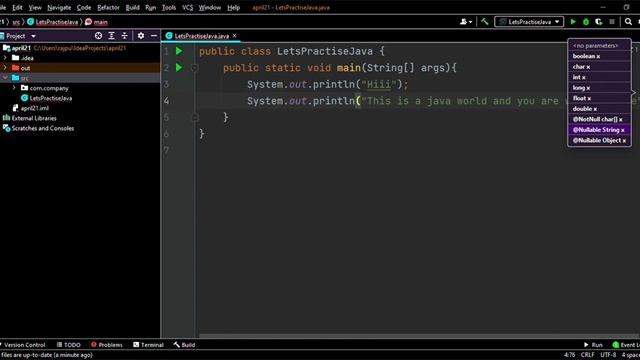The height and width of the screenshot is (360, 640).
Task: Start Debug with the bug icon
Action: (x=586, y=22)
